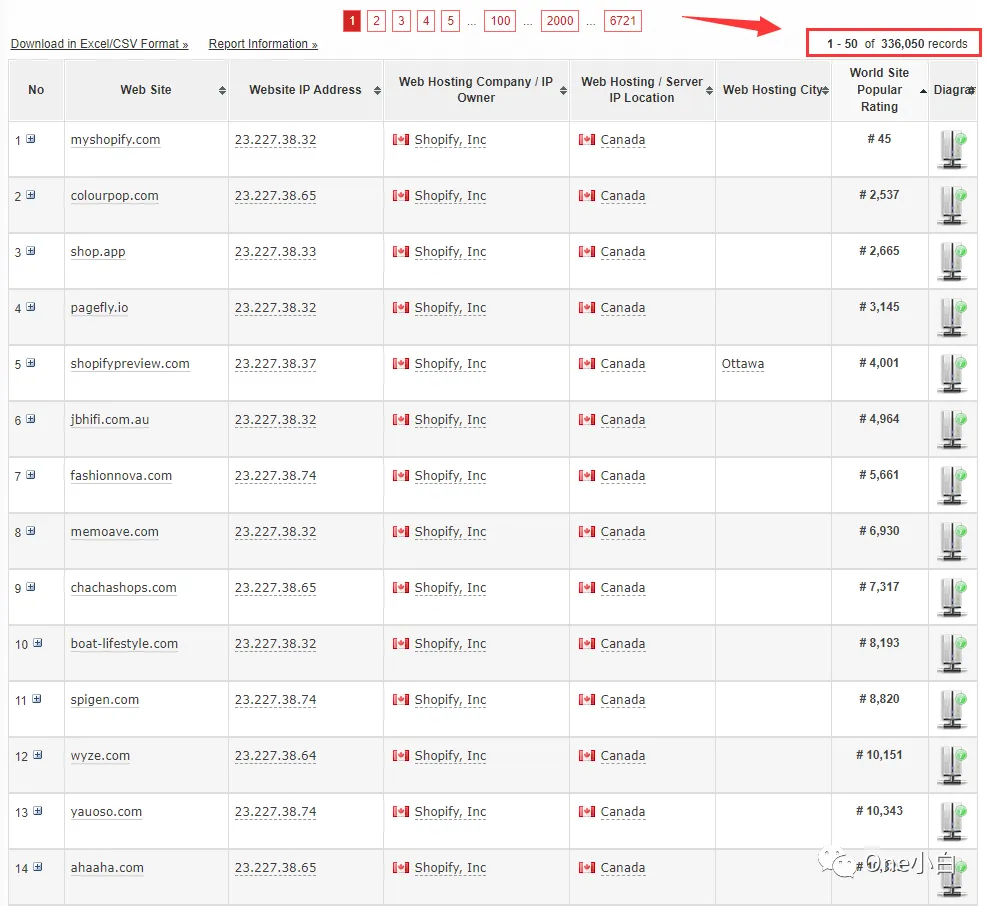Sort by Web Hosting Company / IP Owner

point(563,90)
